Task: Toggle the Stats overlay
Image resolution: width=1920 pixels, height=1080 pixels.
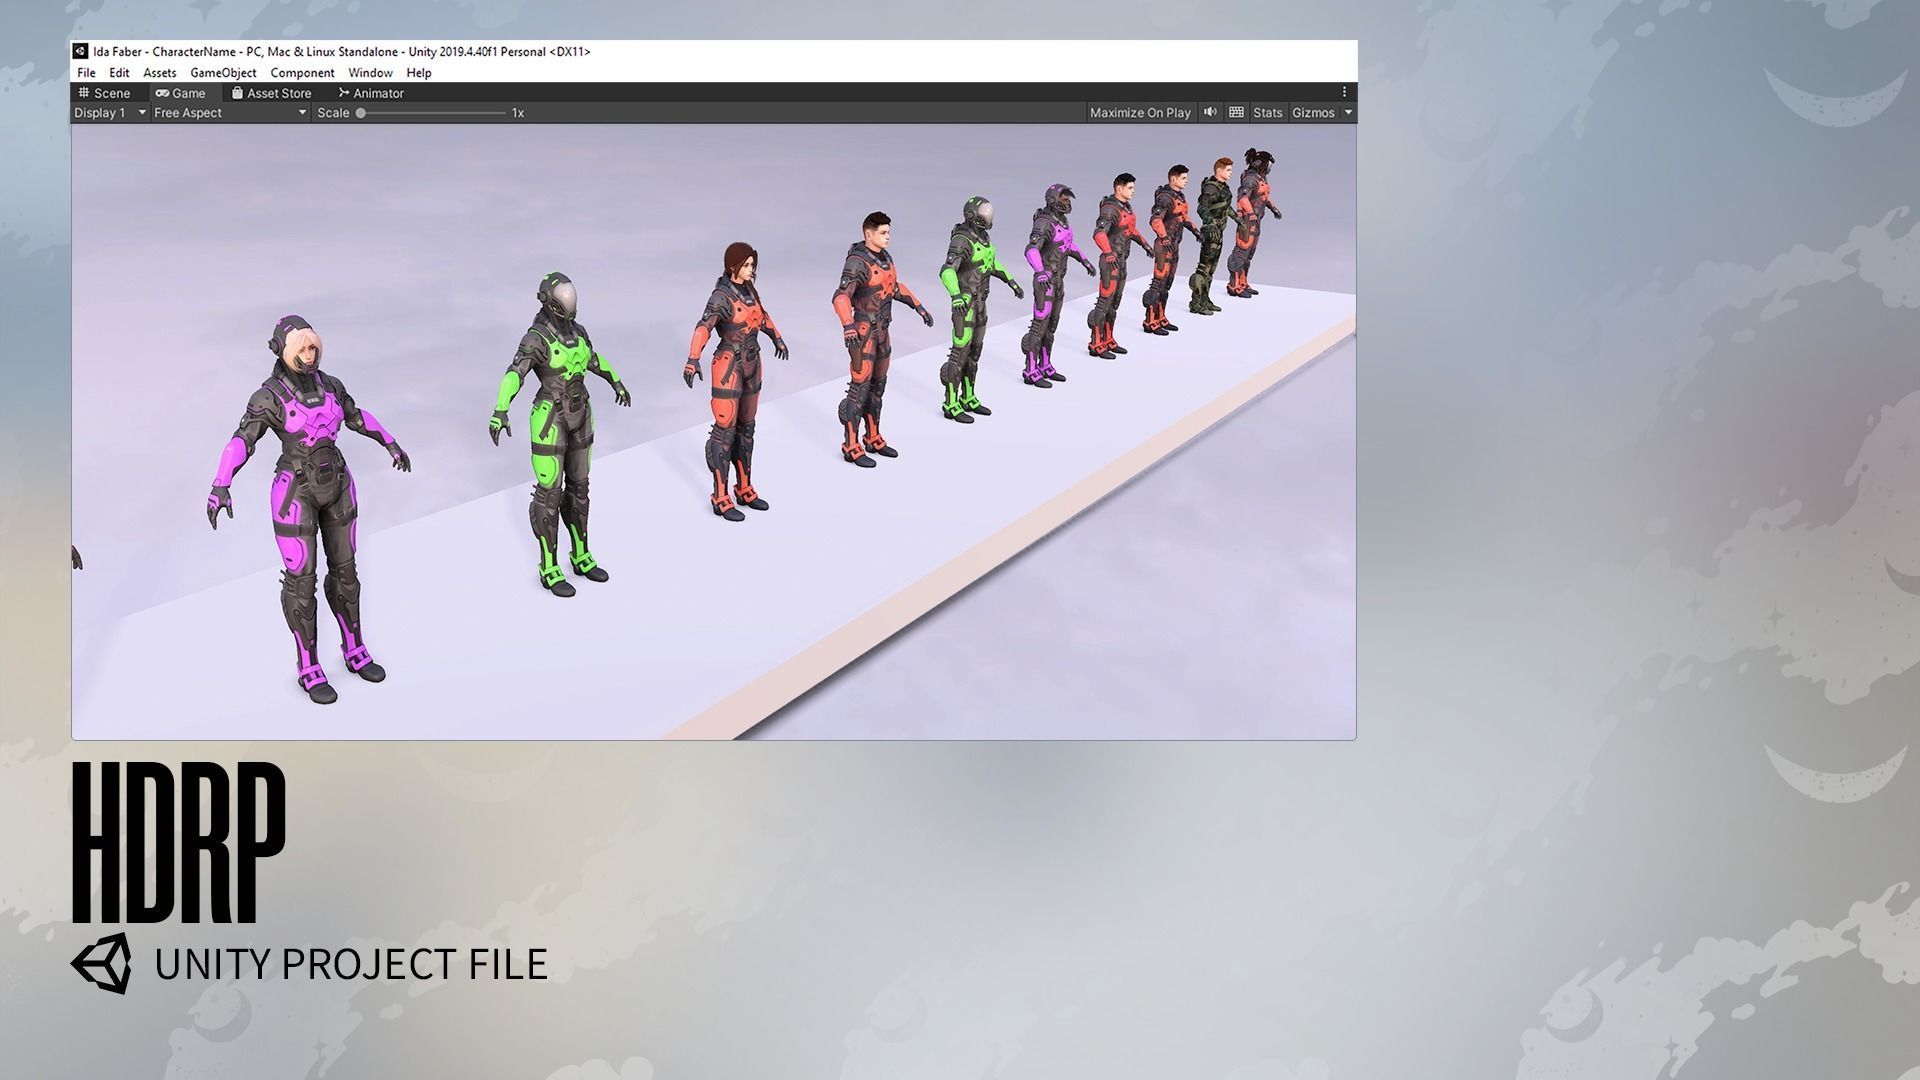Action: (1267, 113)
